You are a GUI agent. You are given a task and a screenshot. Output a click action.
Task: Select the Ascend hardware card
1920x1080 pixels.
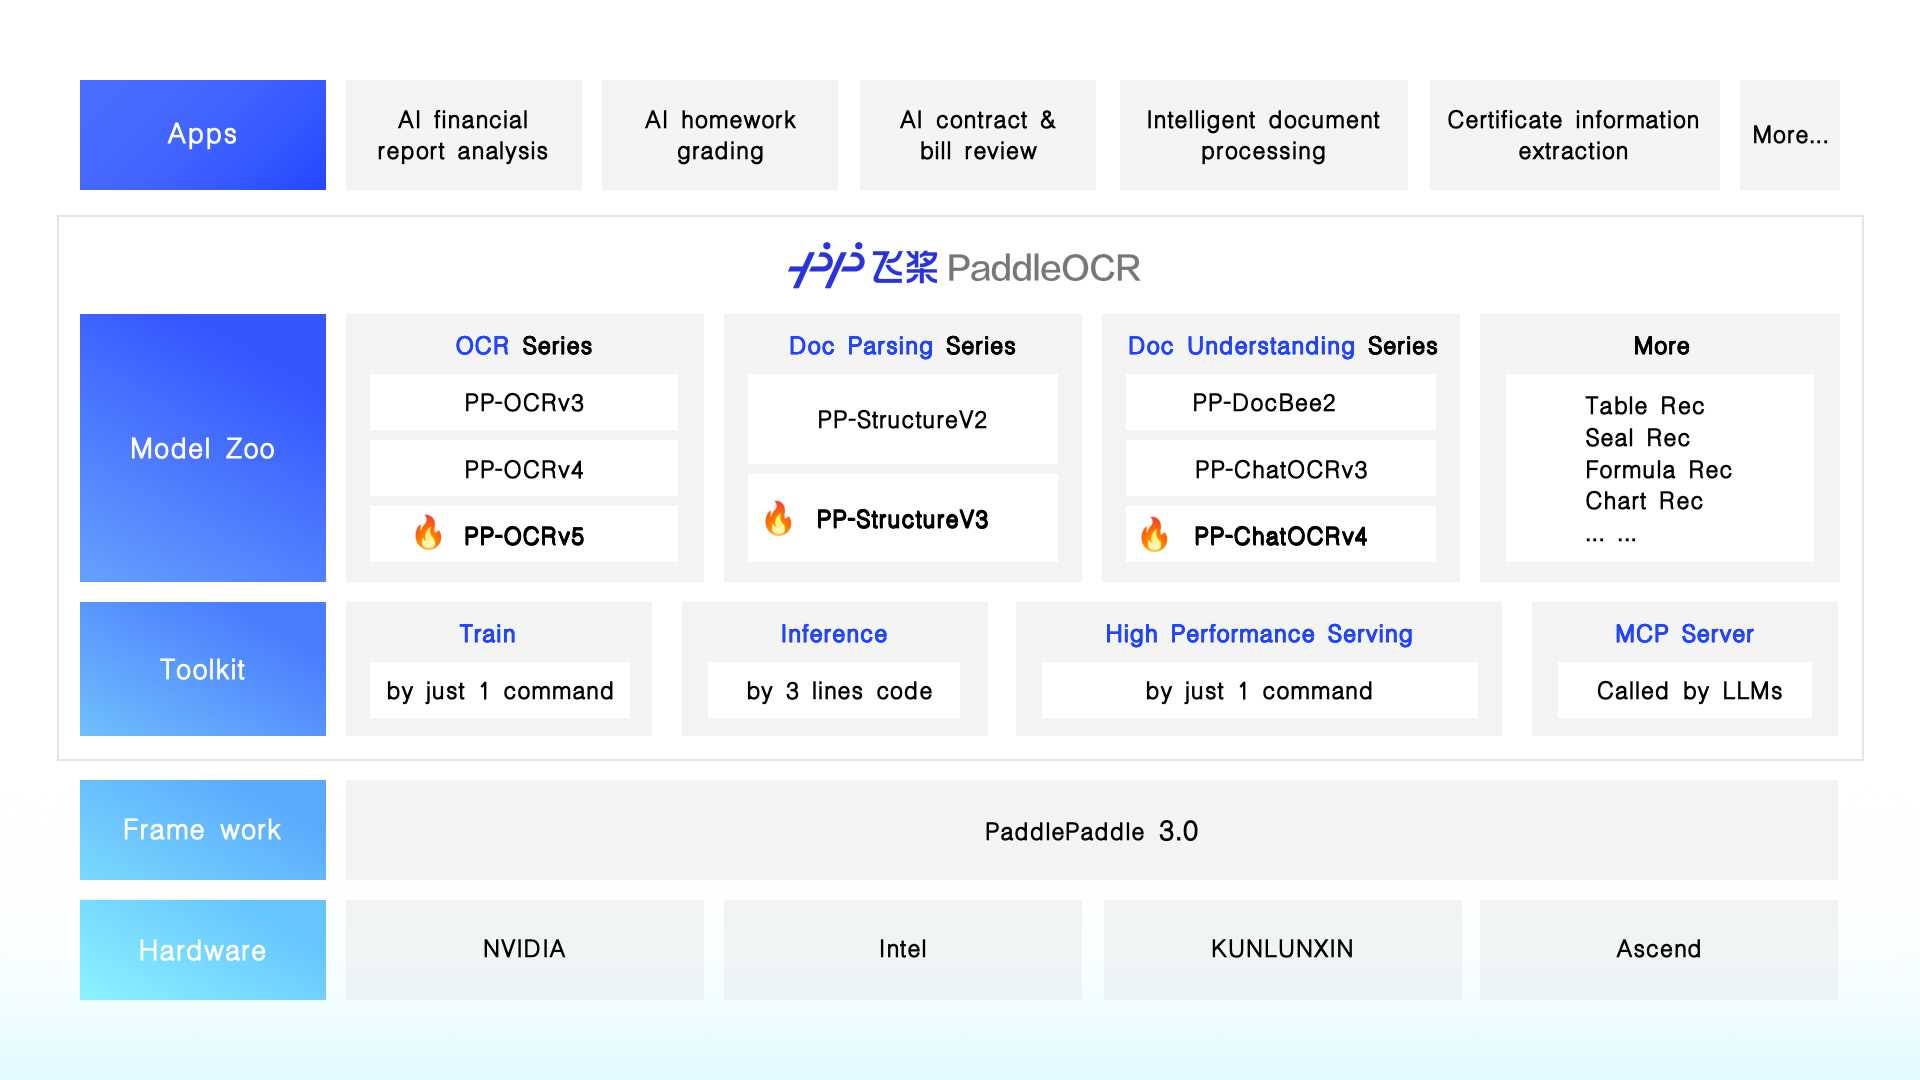point(1659,950)
